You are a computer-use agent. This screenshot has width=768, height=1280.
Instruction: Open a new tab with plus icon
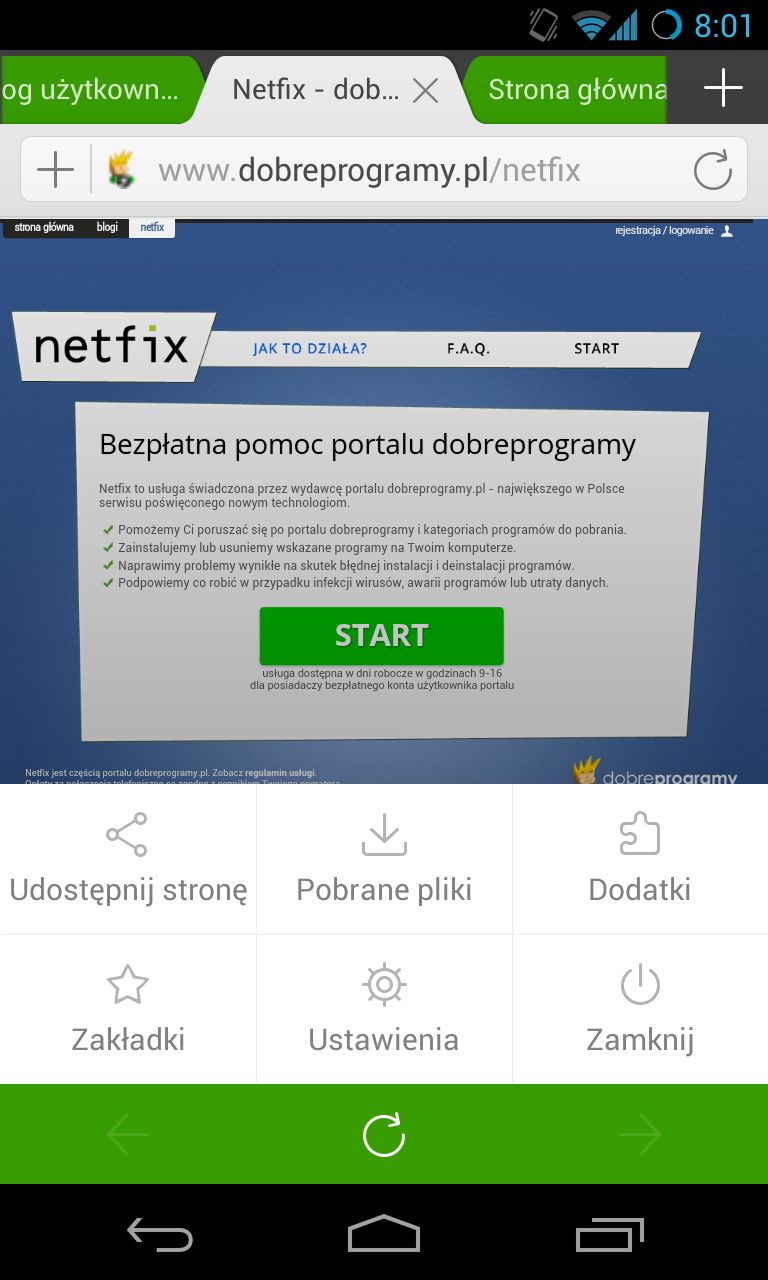pos(722,89)
